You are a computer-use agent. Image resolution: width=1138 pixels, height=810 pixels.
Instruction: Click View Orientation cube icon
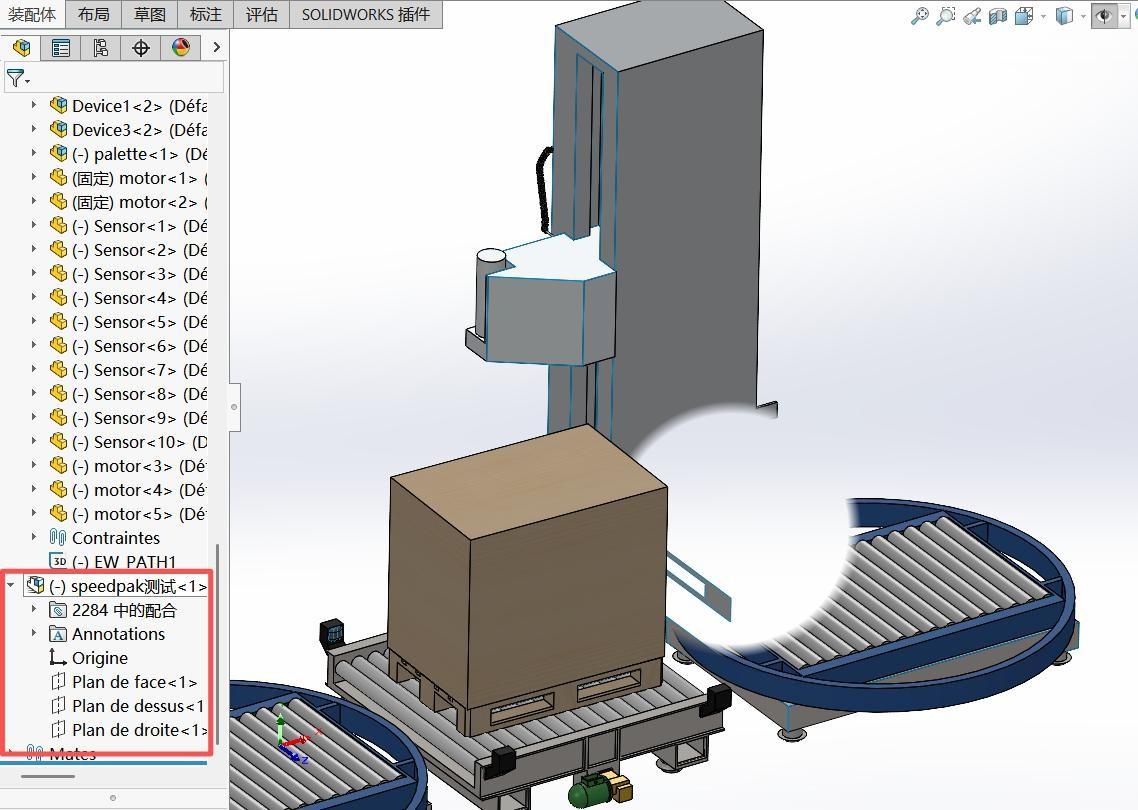(1024, 16)
